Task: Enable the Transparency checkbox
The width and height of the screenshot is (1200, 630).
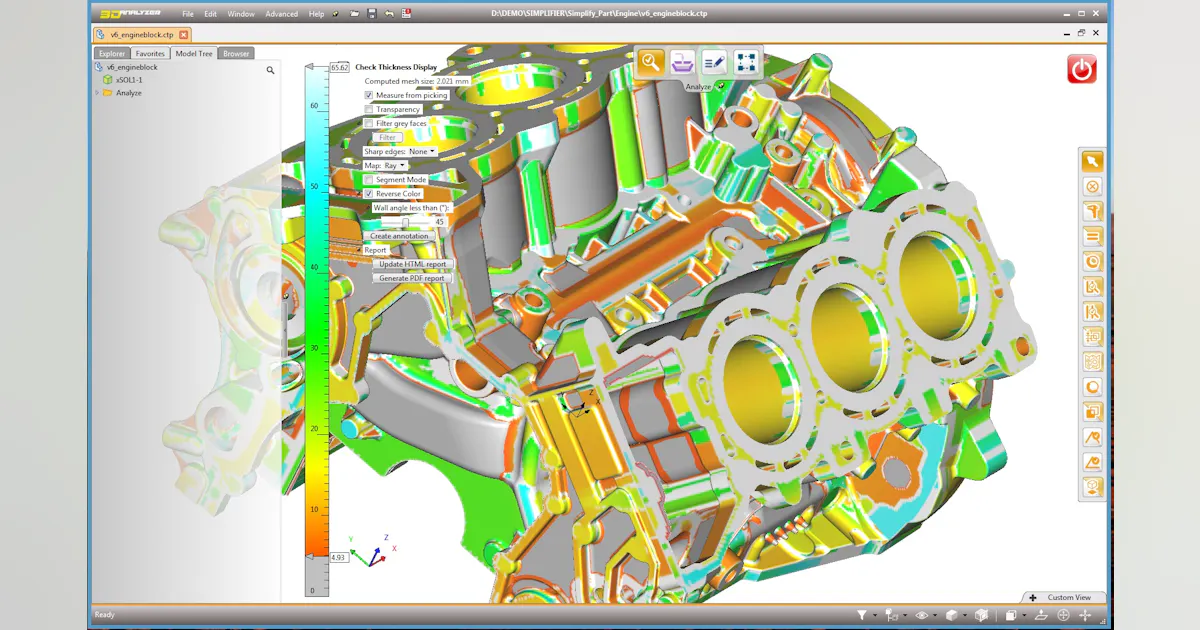Action: coord(369,109)
